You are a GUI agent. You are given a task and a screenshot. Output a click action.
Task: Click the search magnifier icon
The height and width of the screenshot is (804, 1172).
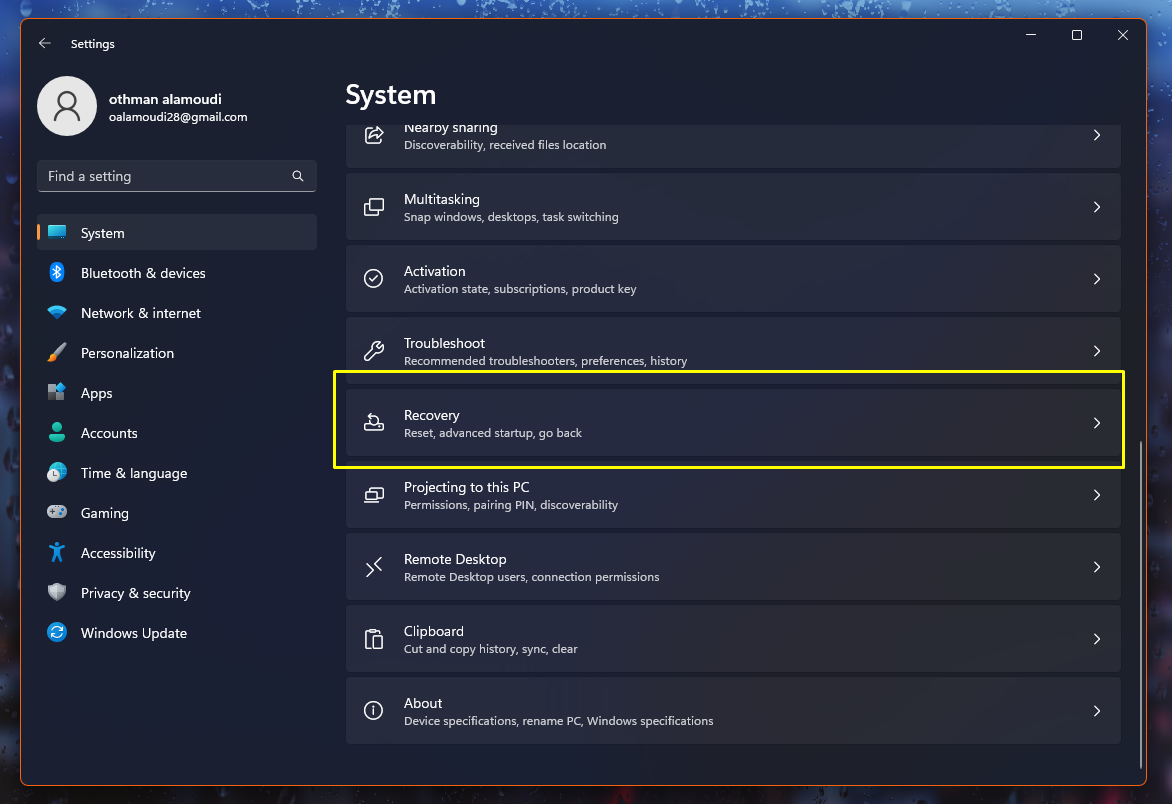[x=298, y=176]
